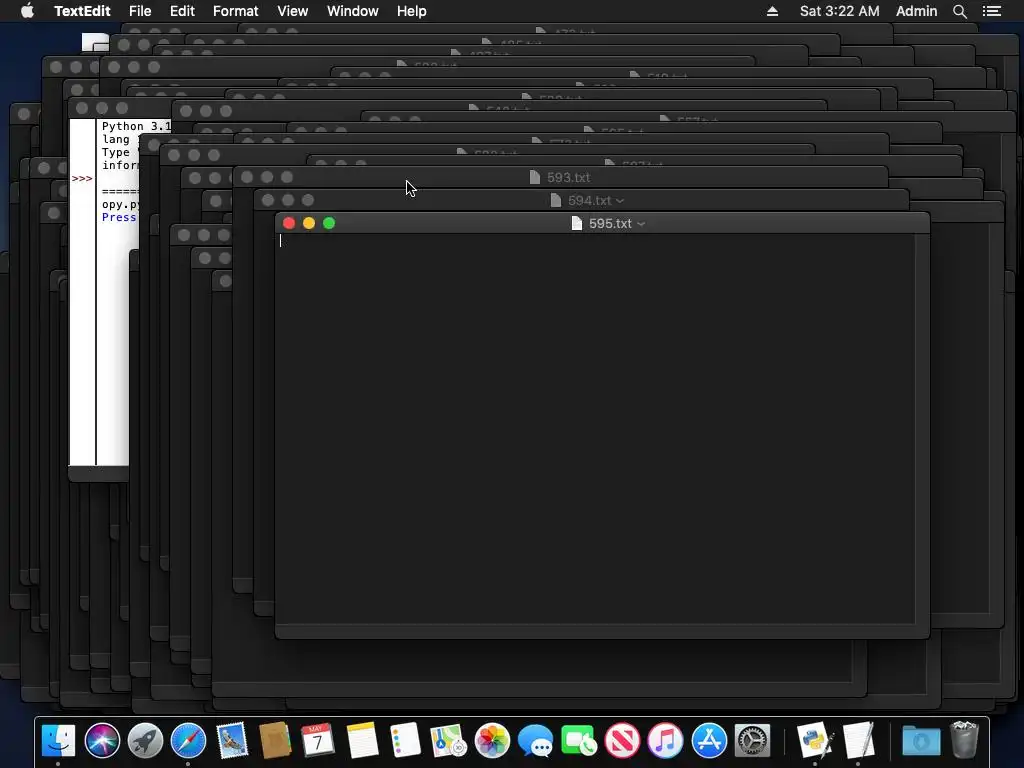Open Mail stamp icon in Dock
Viewport: 1024px width, 768px height.
232,741
